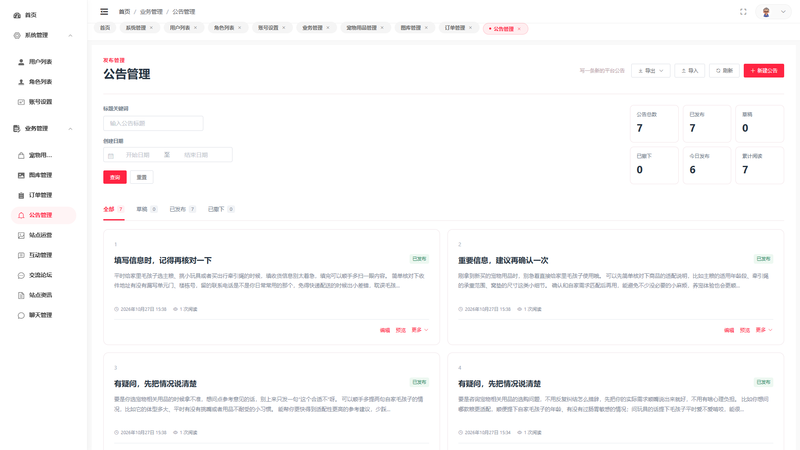Open 更多 menu on 重要信息 card

764,330
